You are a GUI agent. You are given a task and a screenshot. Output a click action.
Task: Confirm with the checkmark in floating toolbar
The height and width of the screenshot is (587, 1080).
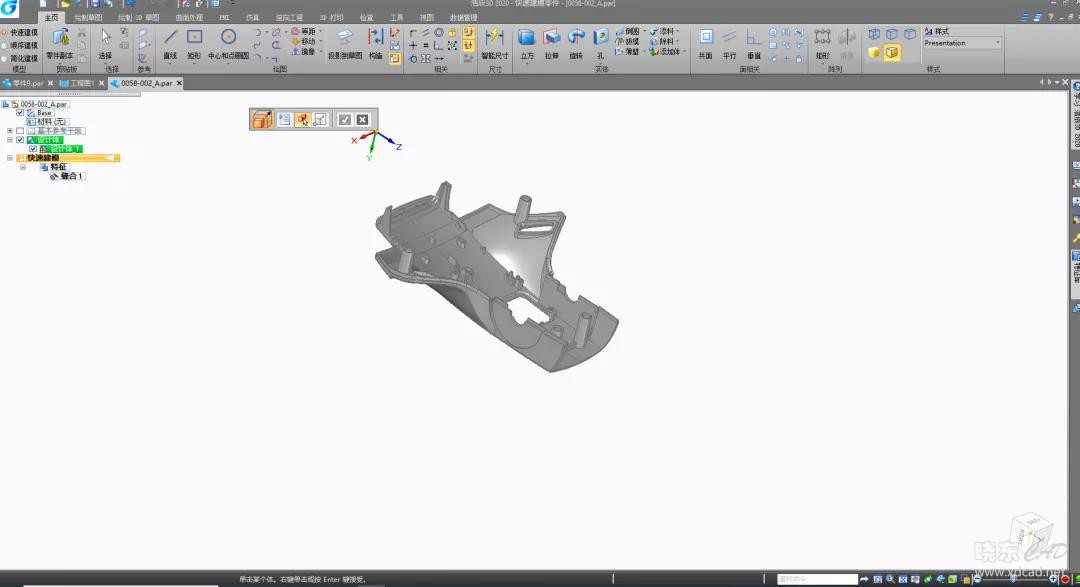click(344, 120)
